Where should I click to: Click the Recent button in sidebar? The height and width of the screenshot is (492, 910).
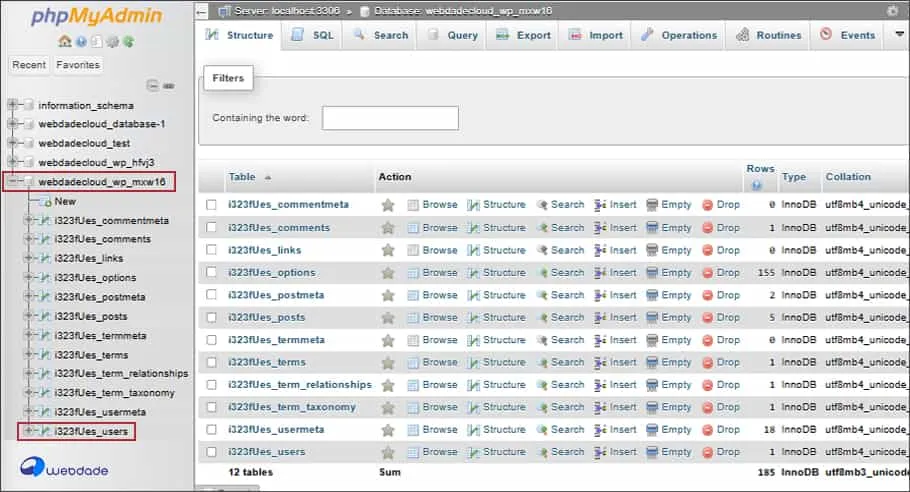[29, 65]
